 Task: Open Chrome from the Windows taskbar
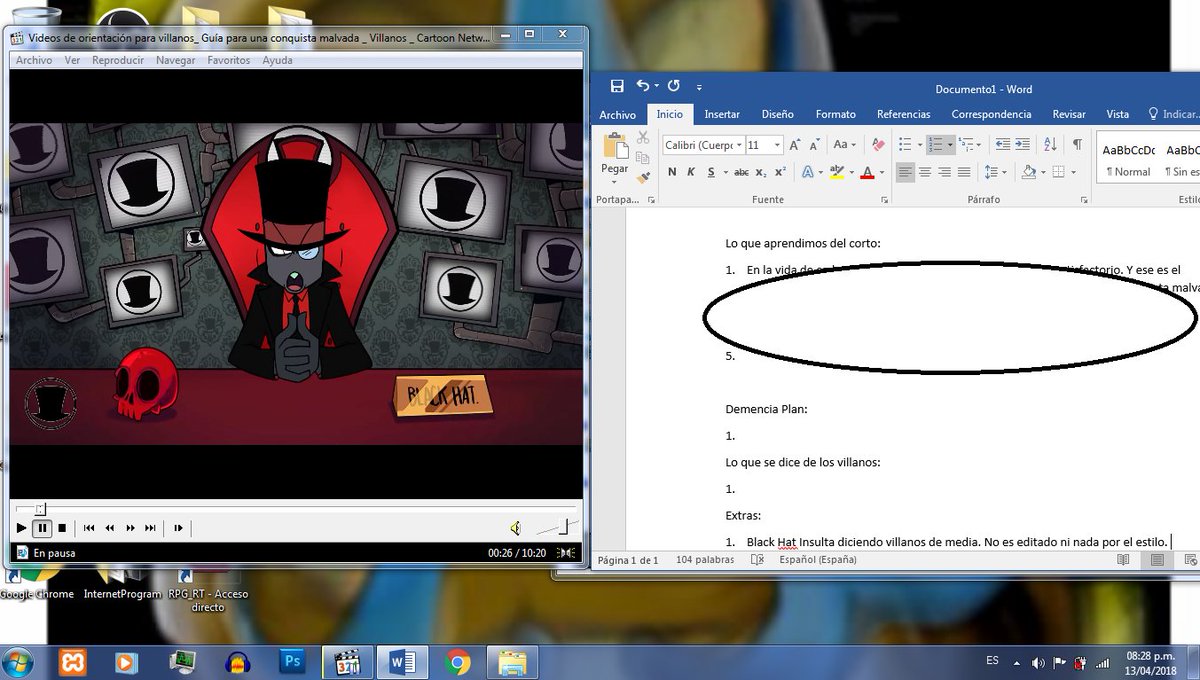tap(458, 661)
